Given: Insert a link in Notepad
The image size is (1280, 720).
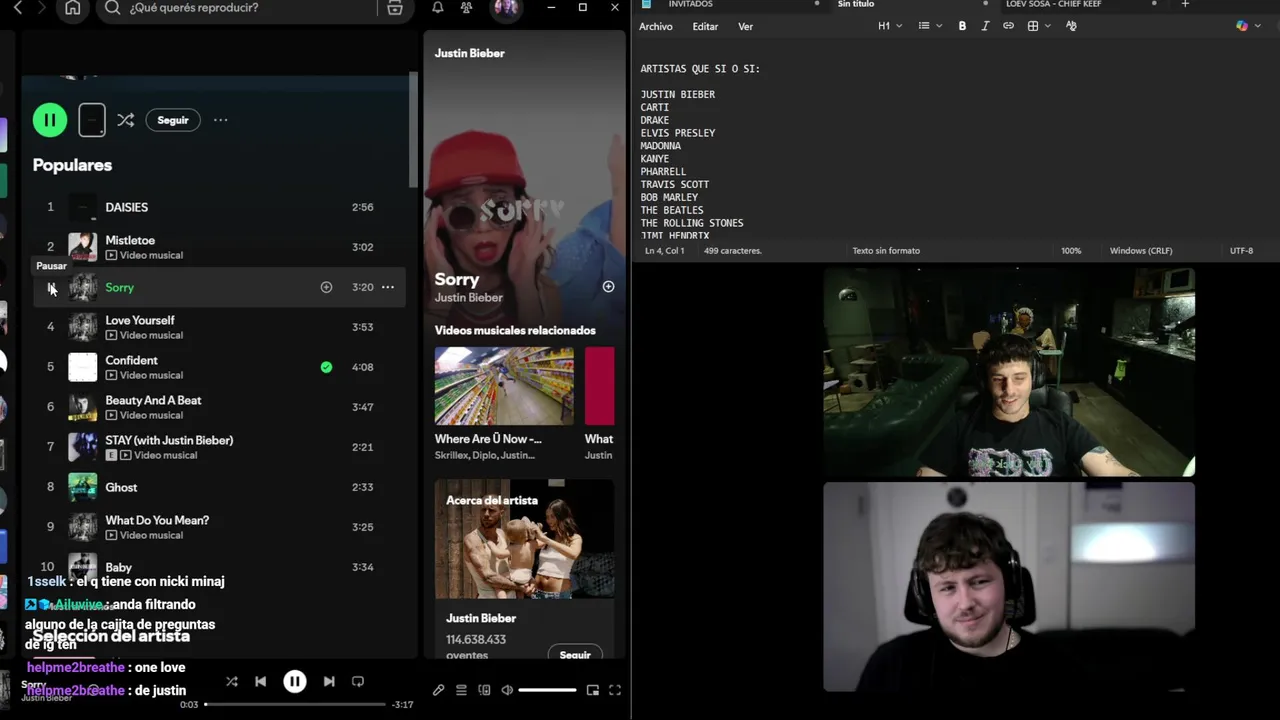Looking at the screenshot, I should click(1008, 26).
